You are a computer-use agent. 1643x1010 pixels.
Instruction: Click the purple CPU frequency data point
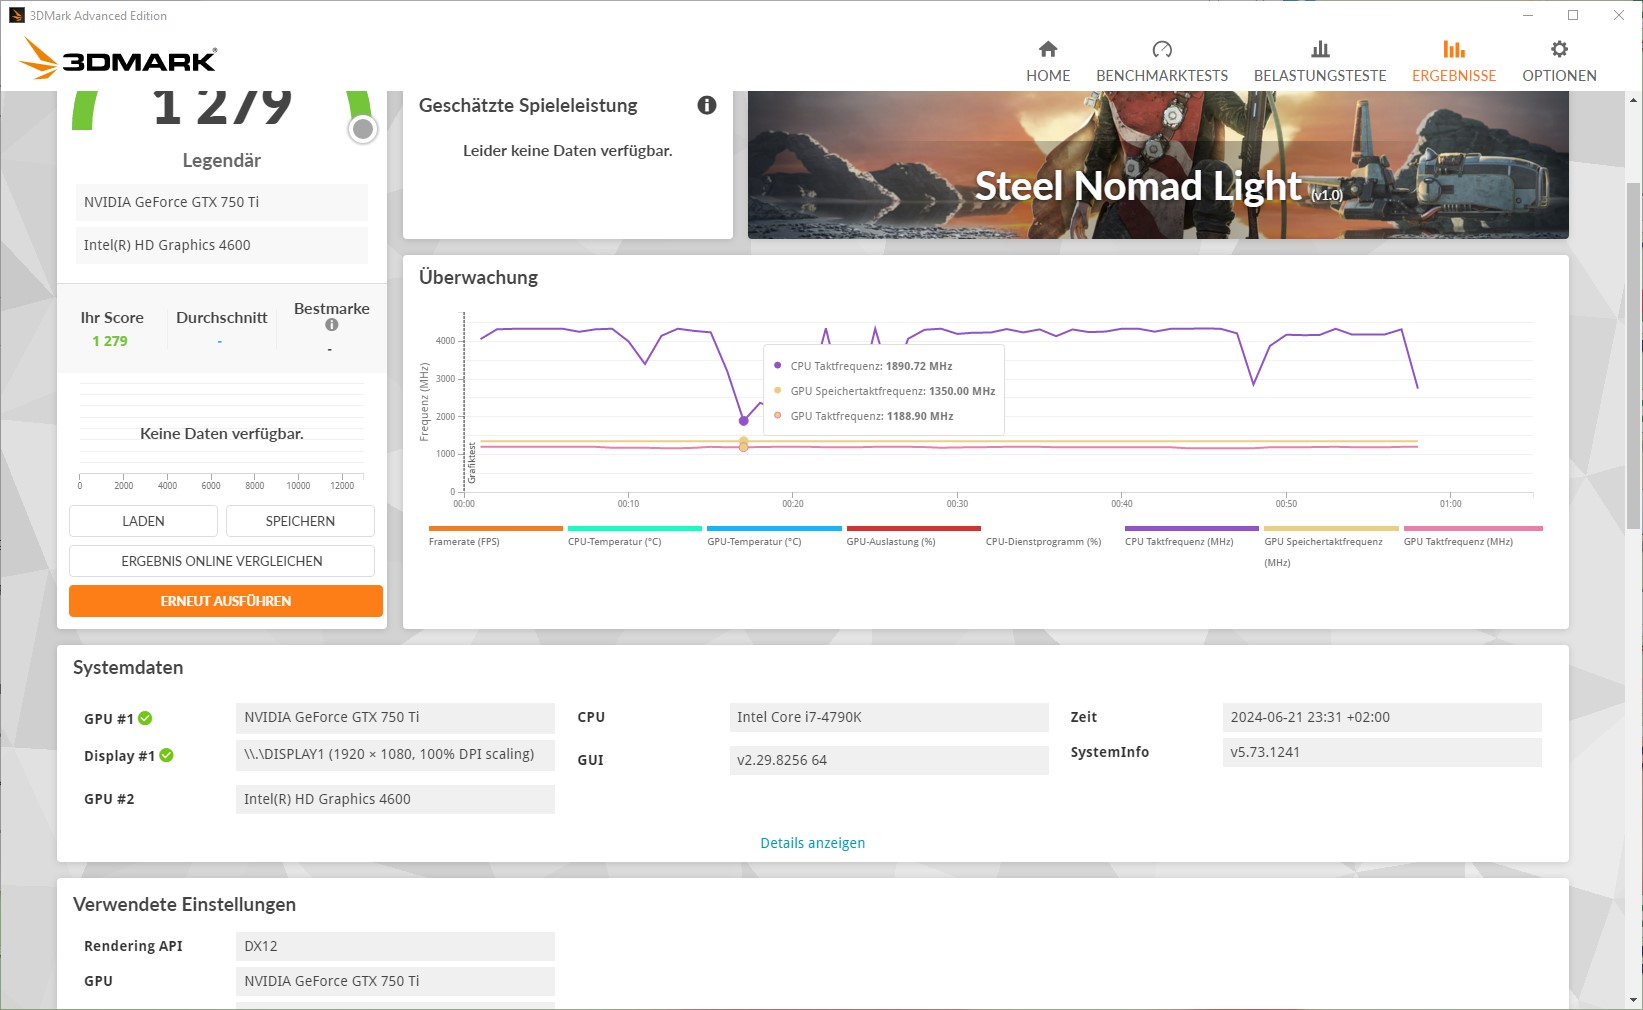click(x=743, y=421)
